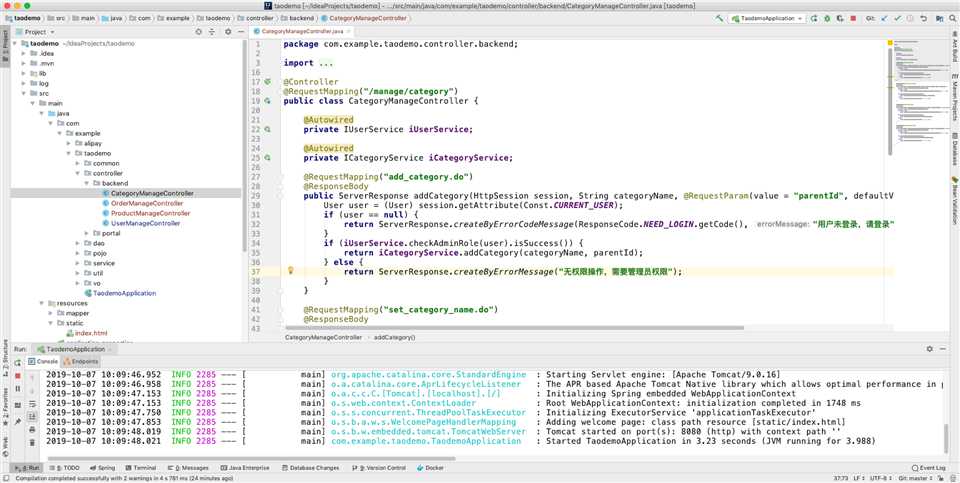Expand the common package
The width and height of the screenshot is (960, 483).
click(78, 163)
